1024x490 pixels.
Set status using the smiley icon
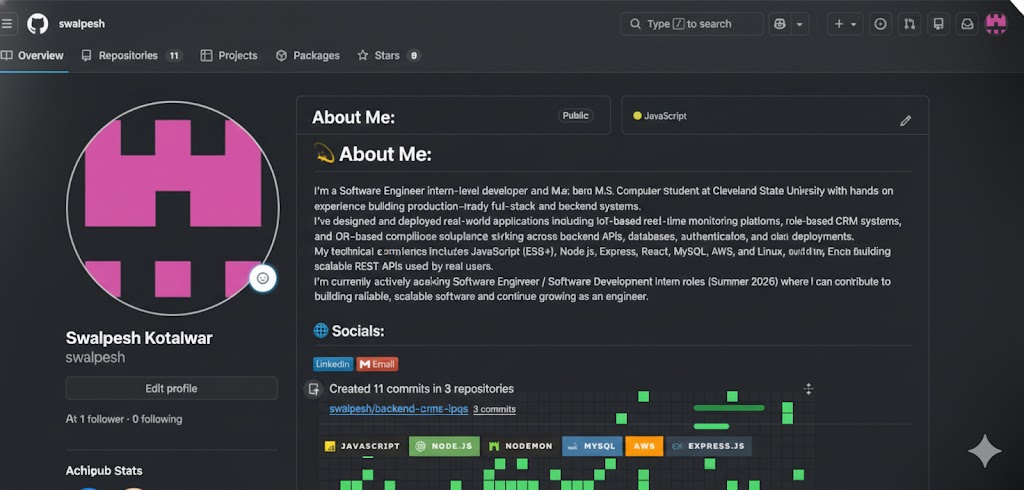point(263,278)
